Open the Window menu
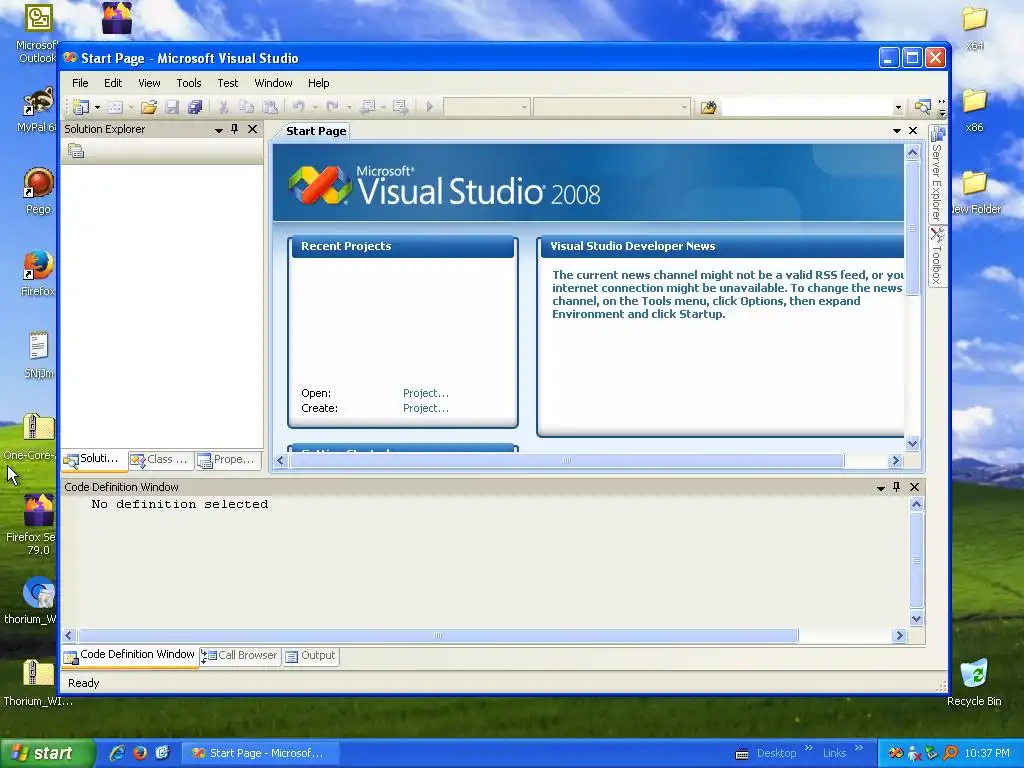Screen dimensions: 1024x768 pyautogui.click(x=273, y=83)
